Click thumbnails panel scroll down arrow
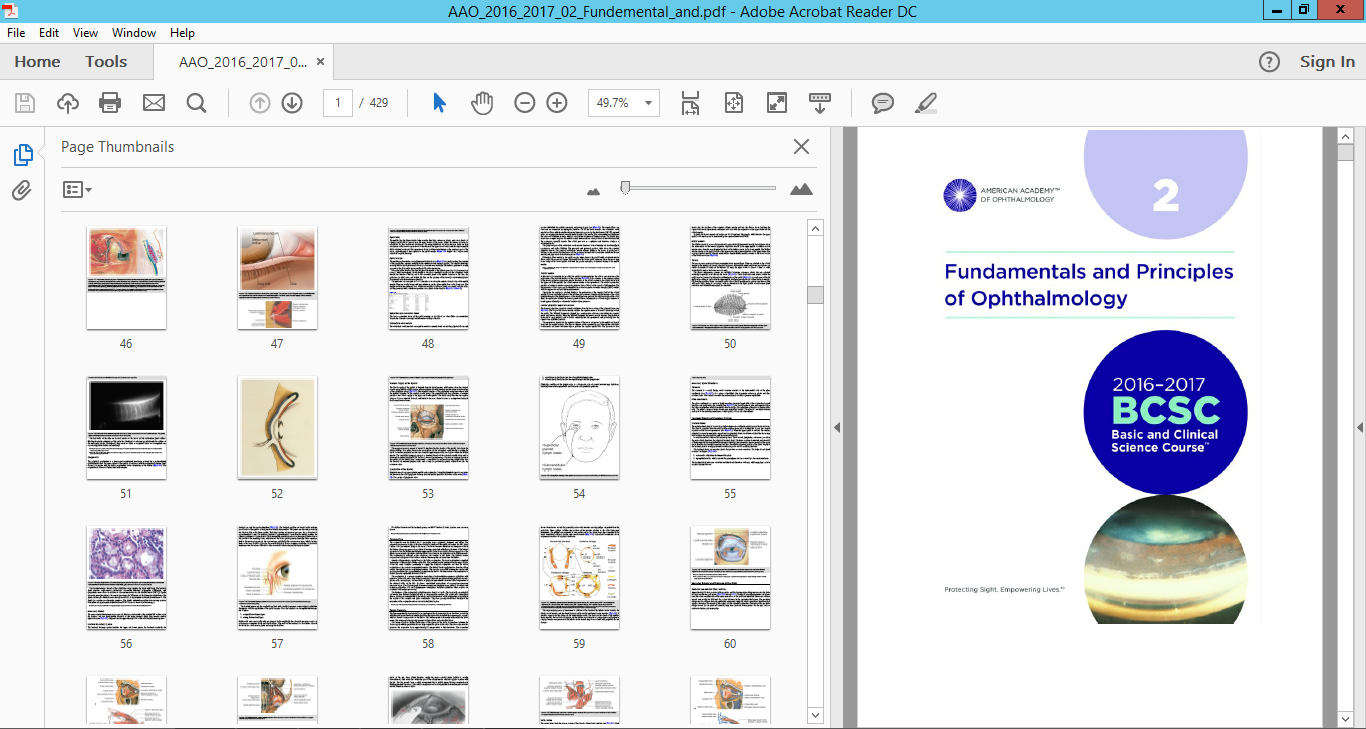1366x729 pixels. (x=815, y=715)
